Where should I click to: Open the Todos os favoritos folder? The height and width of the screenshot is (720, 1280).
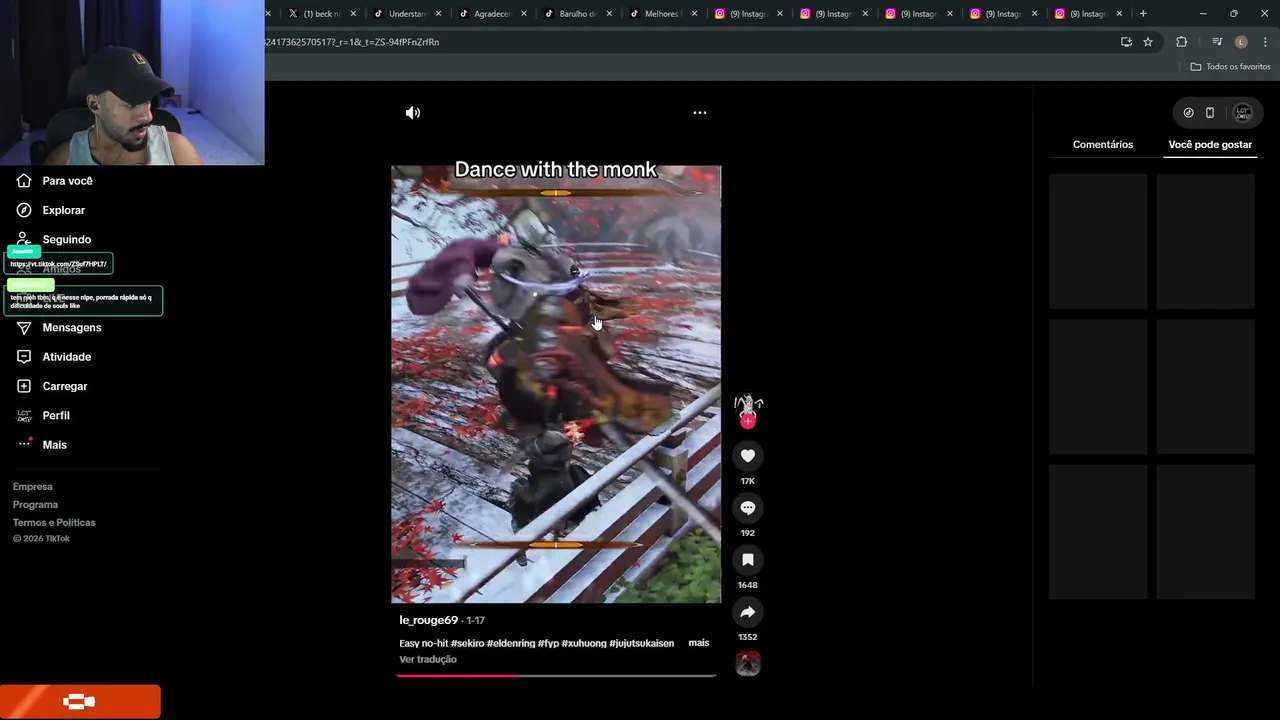pyautogui.click(x=1230, y=67)
